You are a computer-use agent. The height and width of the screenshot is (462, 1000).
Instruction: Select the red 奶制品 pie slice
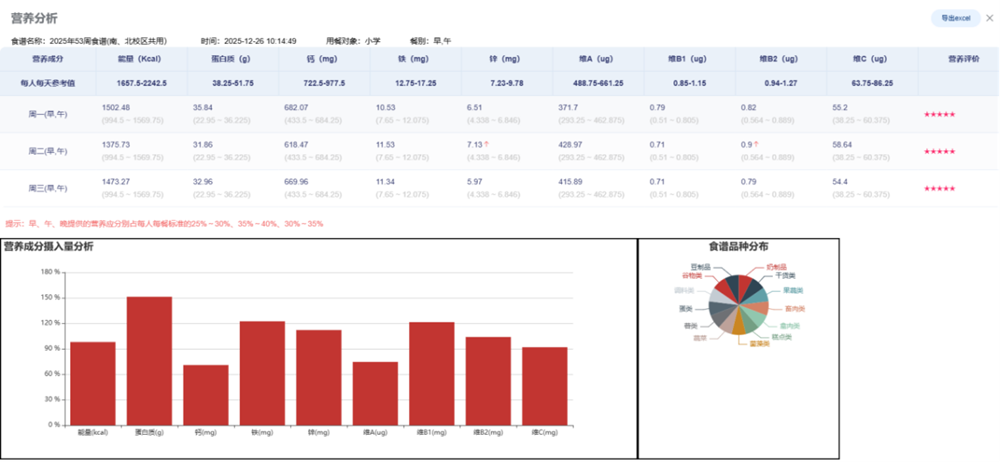click(745, 285)
